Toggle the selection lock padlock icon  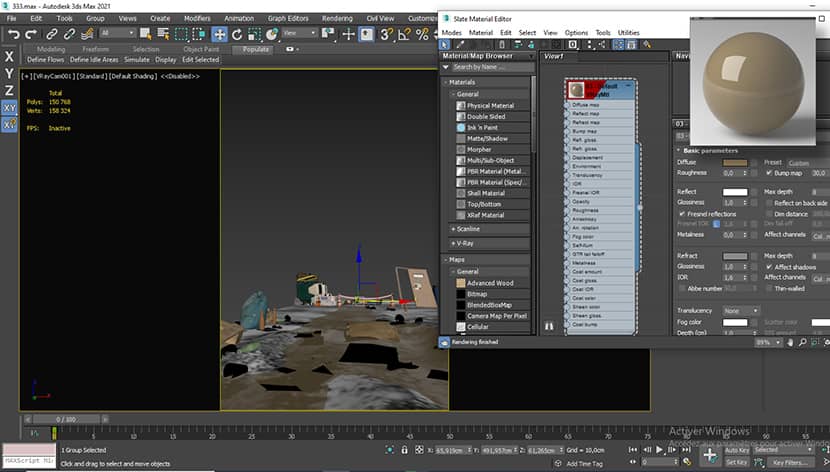pos(404,450)
